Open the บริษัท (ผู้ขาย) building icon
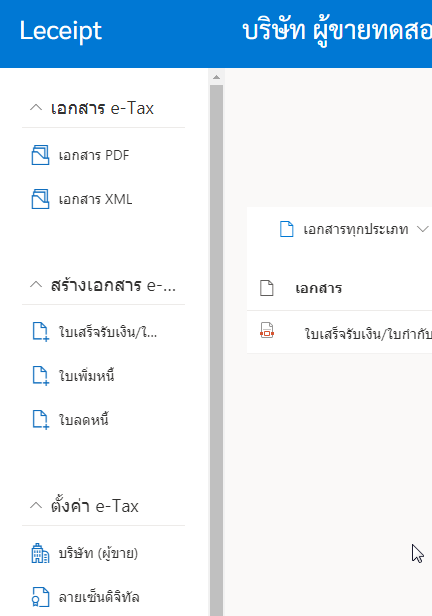The image size is (432, 616). (x=40, y=553)
